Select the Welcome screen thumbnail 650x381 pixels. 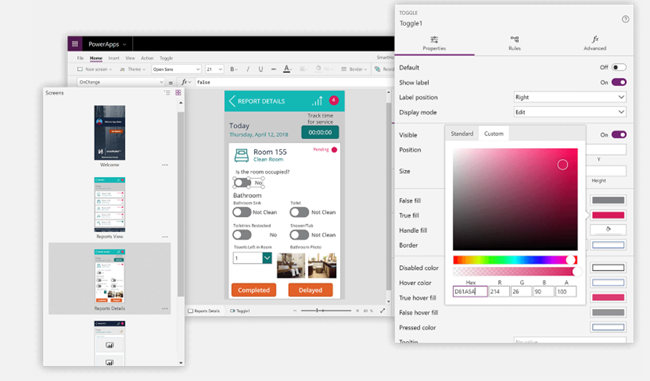point(109,133)
